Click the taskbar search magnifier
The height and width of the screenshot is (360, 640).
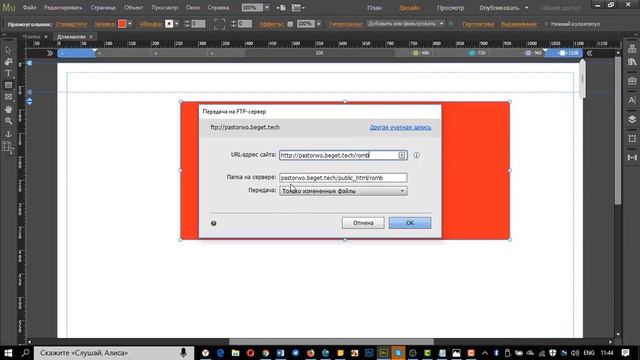point(25,353)
